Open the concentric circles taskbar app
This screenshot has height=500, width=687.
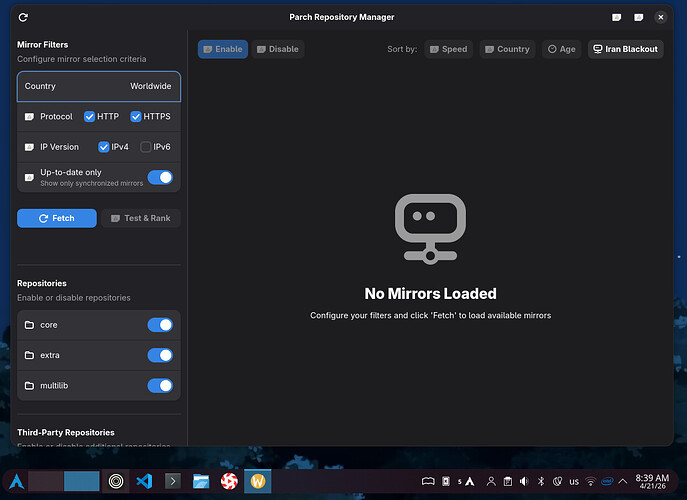pyautogui.click(x=116, y=481)
